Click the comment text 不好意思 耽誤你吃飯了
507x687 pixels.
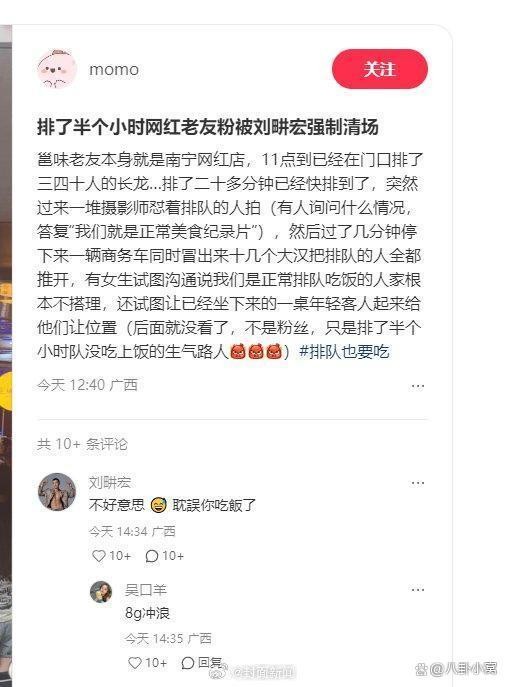[172, 505]
